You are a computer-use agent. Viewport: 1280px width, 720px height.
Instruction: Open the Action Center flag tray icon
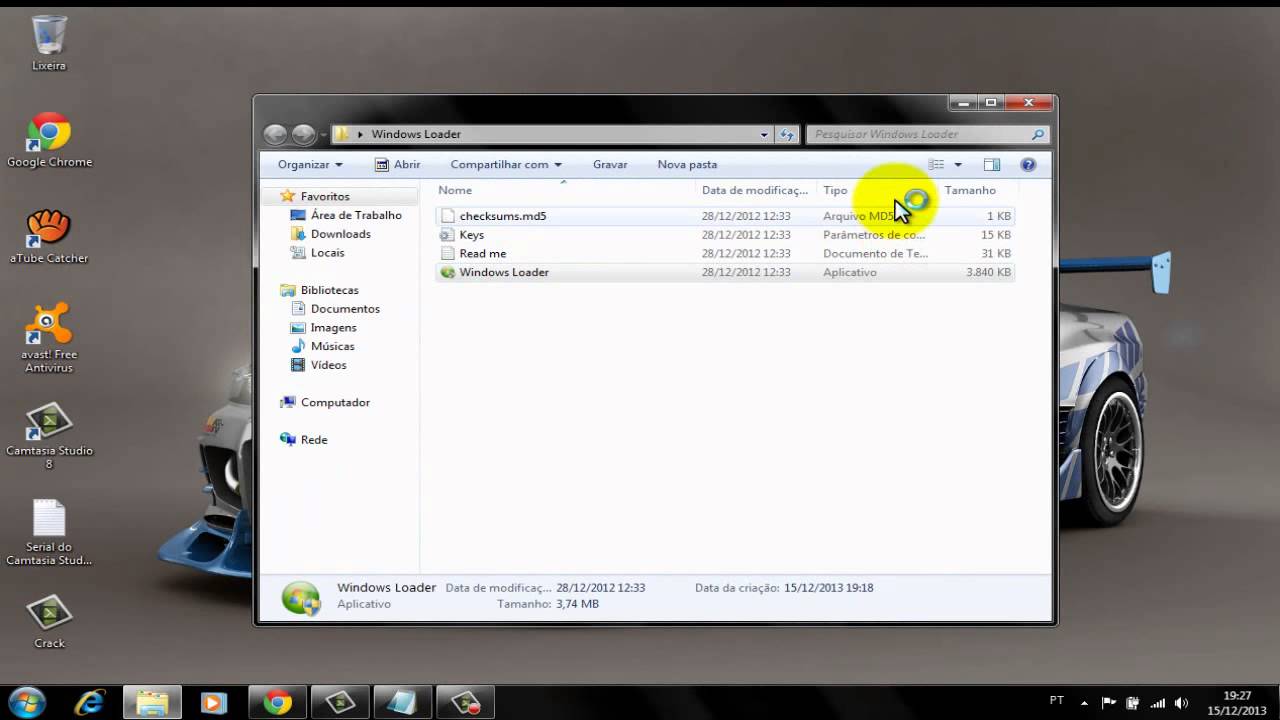1108,702
